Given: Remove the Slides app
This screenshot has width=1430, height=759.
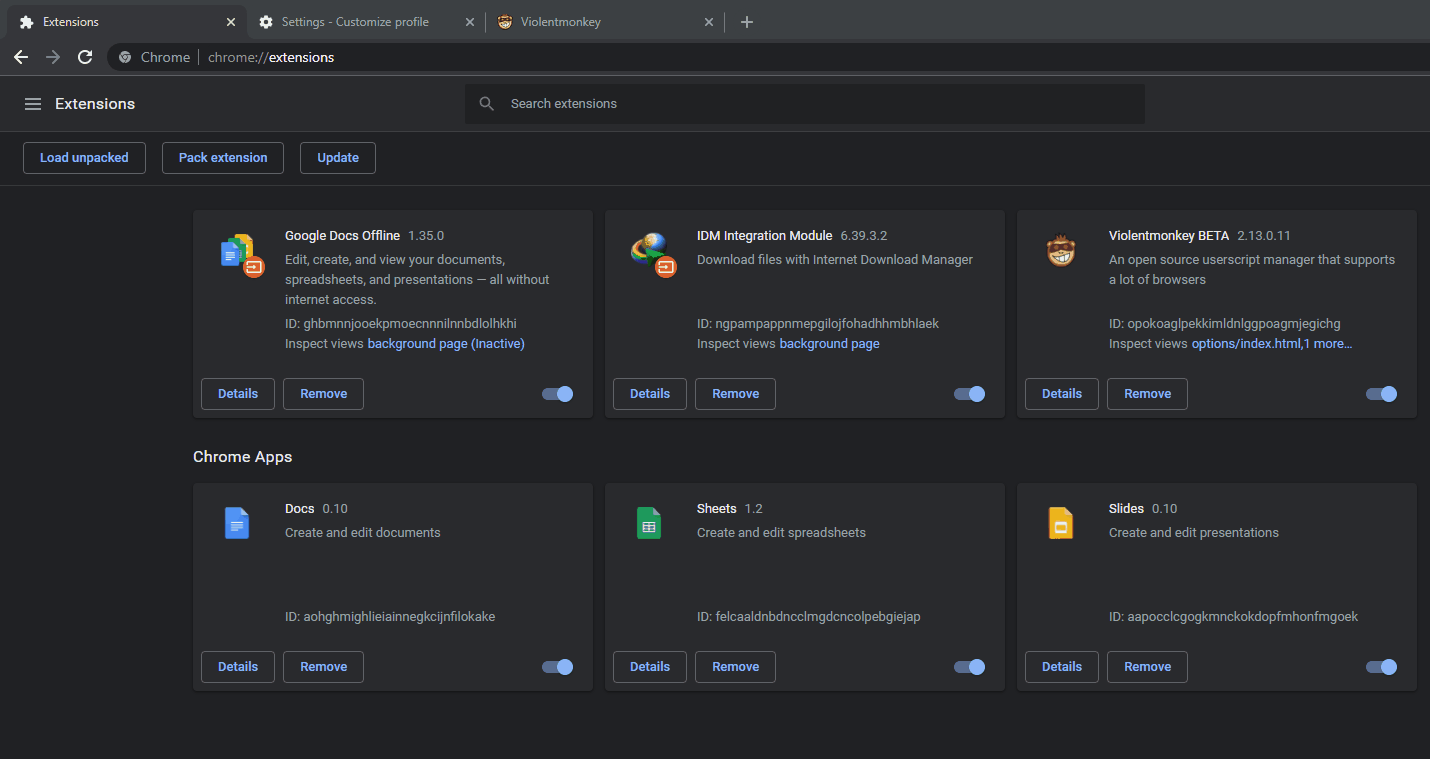Looking at the screenshot, I should point(1148,667).
